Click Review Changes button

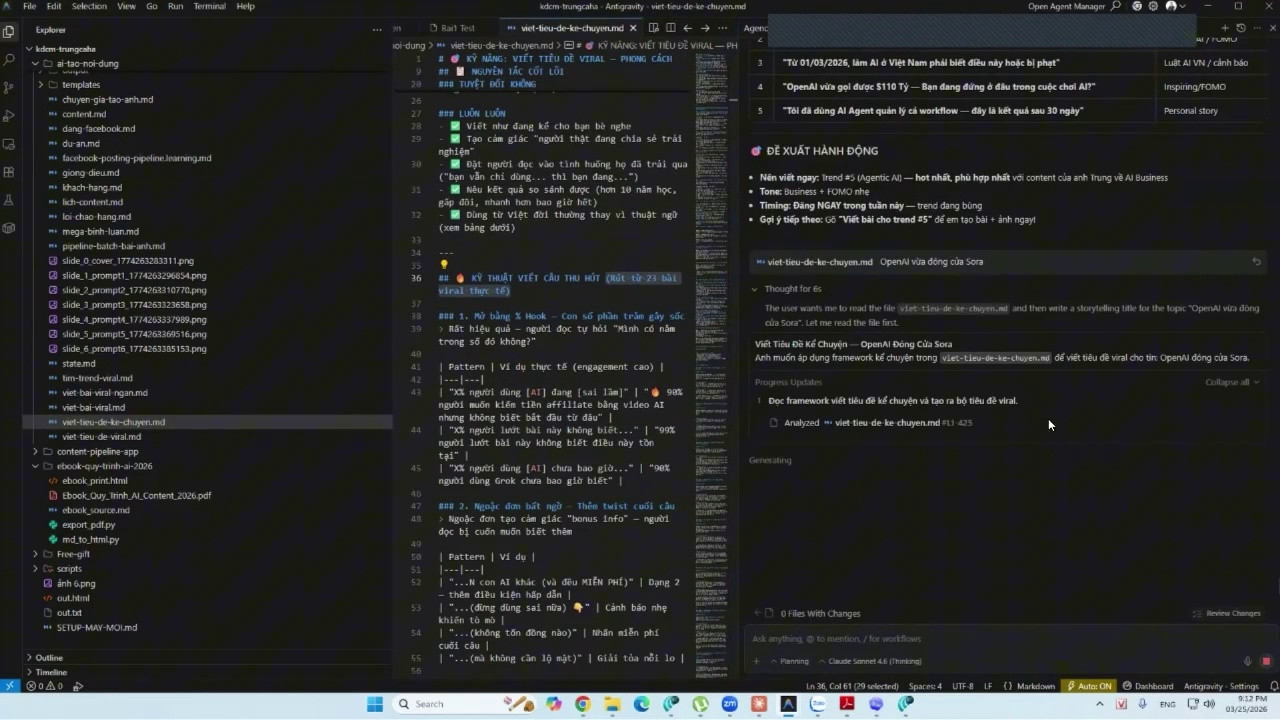tap(1226, 613)
